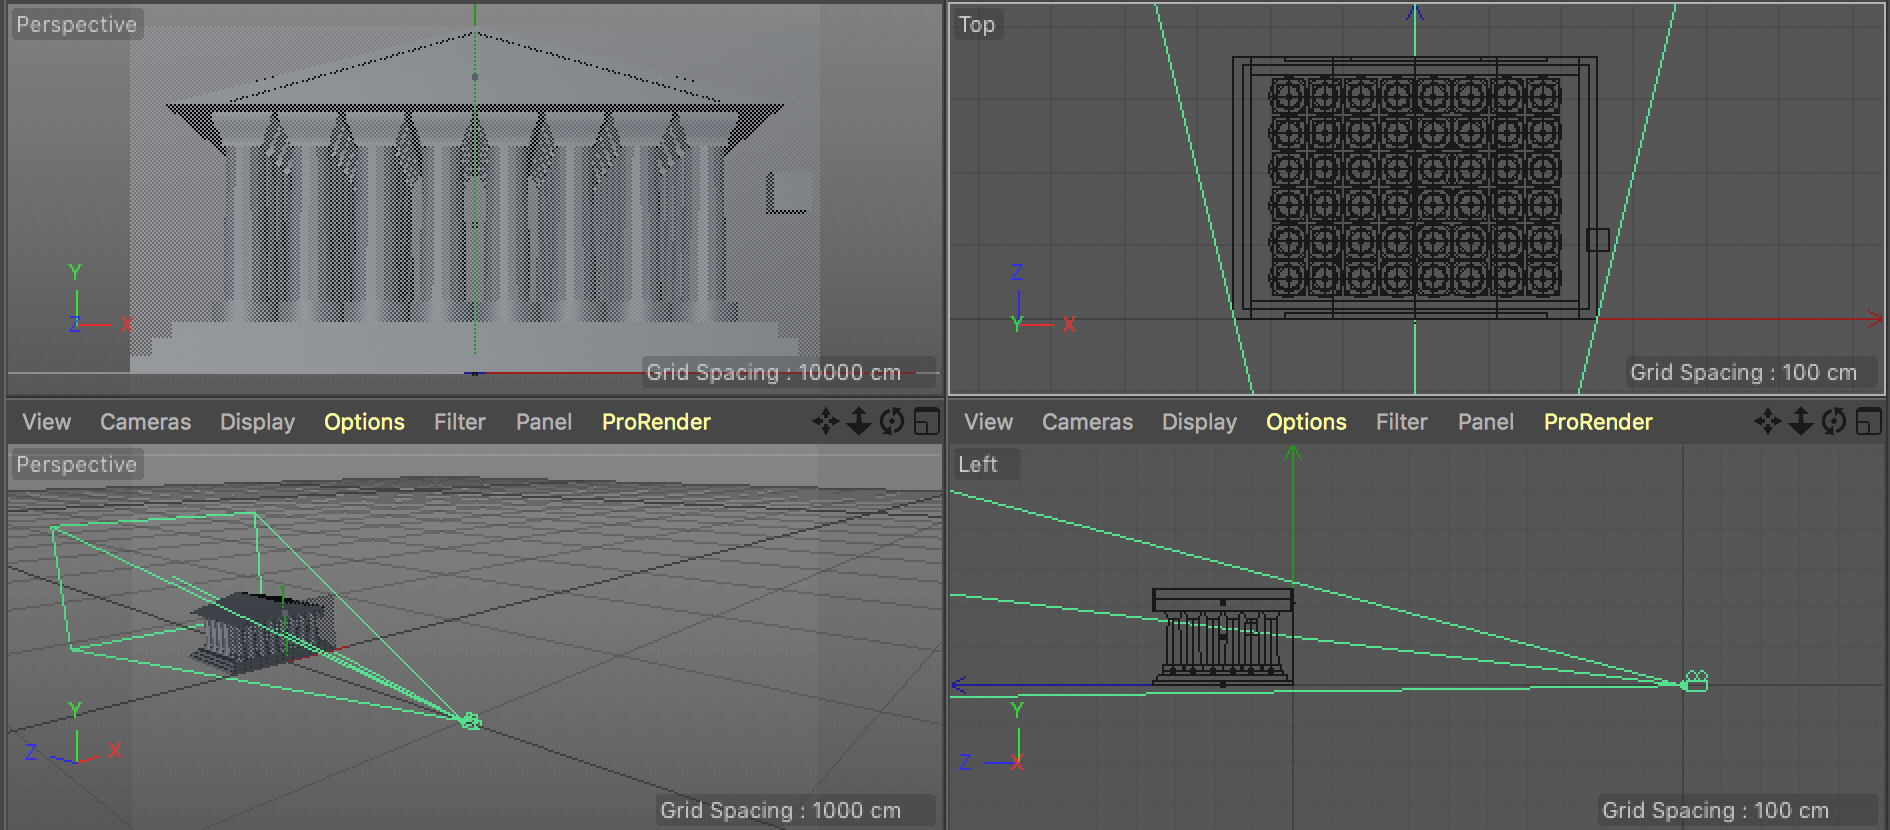The image size is (1890, 830).
Task: Maximize the lower Perspective viewport via the toggle view icon
Action: (926, 422)
